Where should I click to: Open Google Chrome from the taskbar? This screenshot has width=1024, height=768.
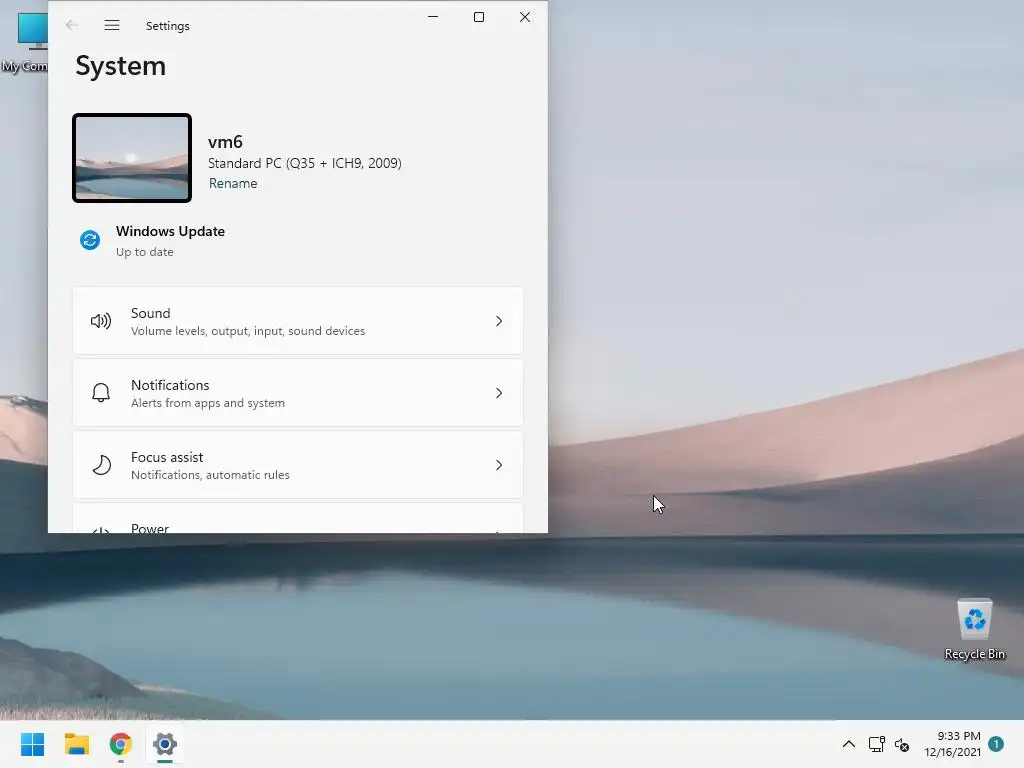click(121, 744)
